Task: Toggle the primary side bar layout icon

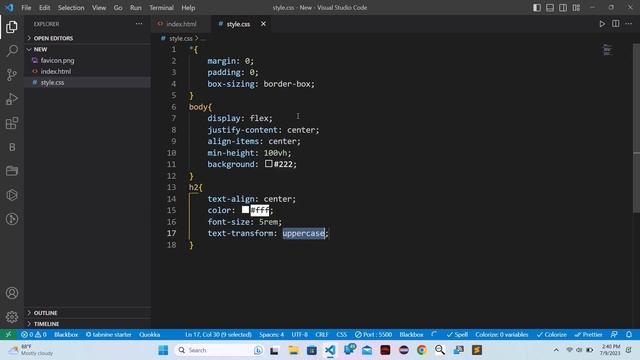Action: click(537, 7)
